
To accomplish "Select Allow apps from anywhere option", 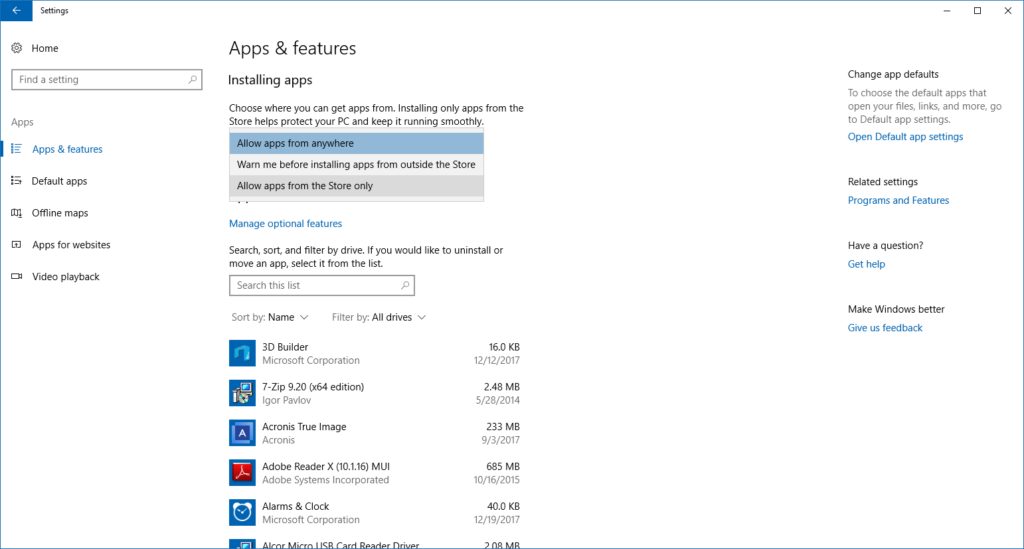I will click(x=356, y=144).
